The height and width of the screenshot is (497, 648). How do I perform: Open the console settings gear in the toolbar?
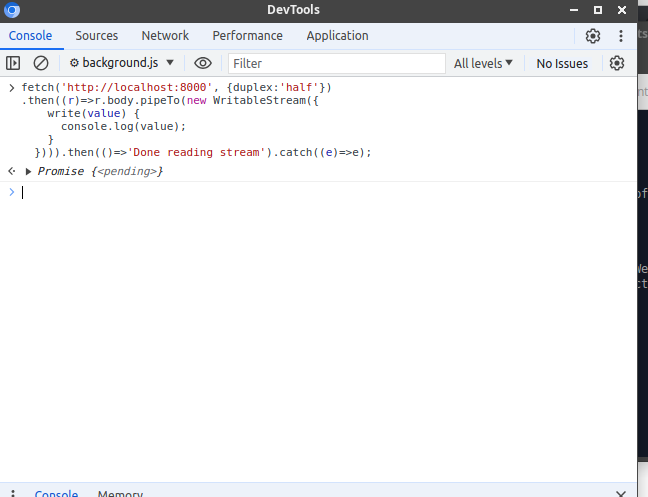click(x=617, y=63)
